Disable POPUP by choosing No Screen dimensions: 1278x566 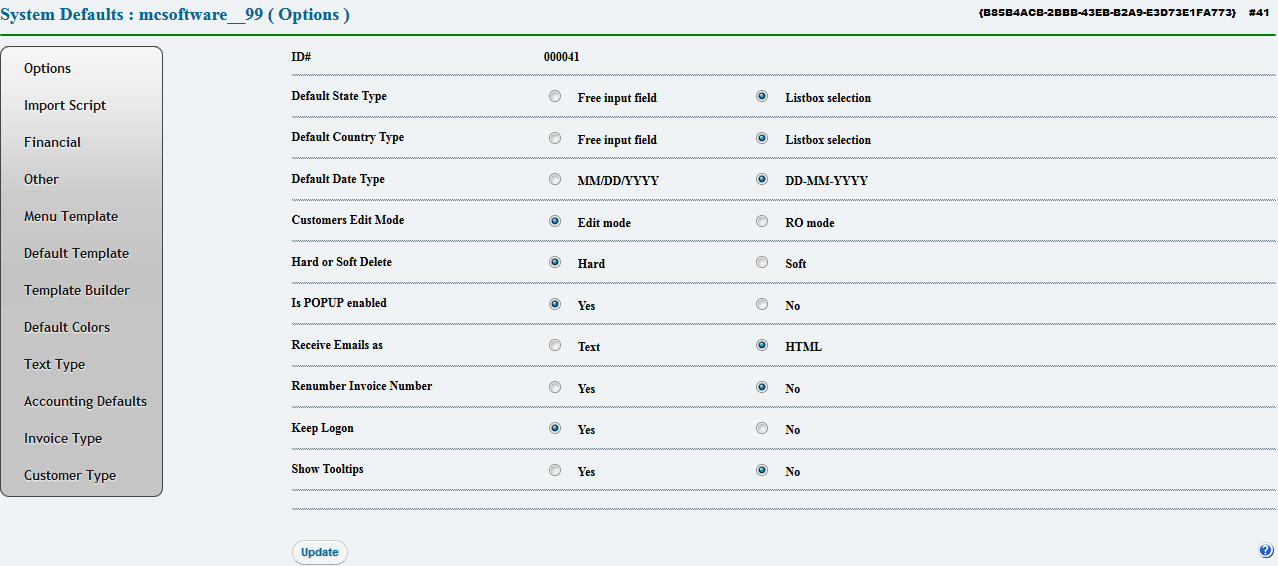pyautogui.click(x=762, y=304)
